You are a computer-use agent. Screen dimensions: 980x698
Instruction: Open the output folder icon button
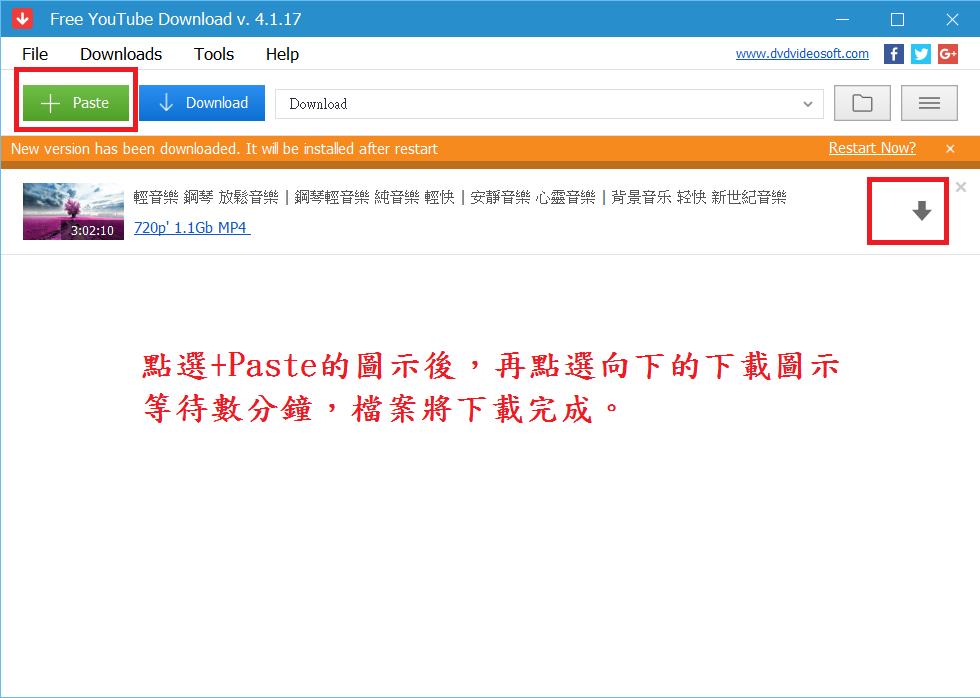click(x=862, y=103)
